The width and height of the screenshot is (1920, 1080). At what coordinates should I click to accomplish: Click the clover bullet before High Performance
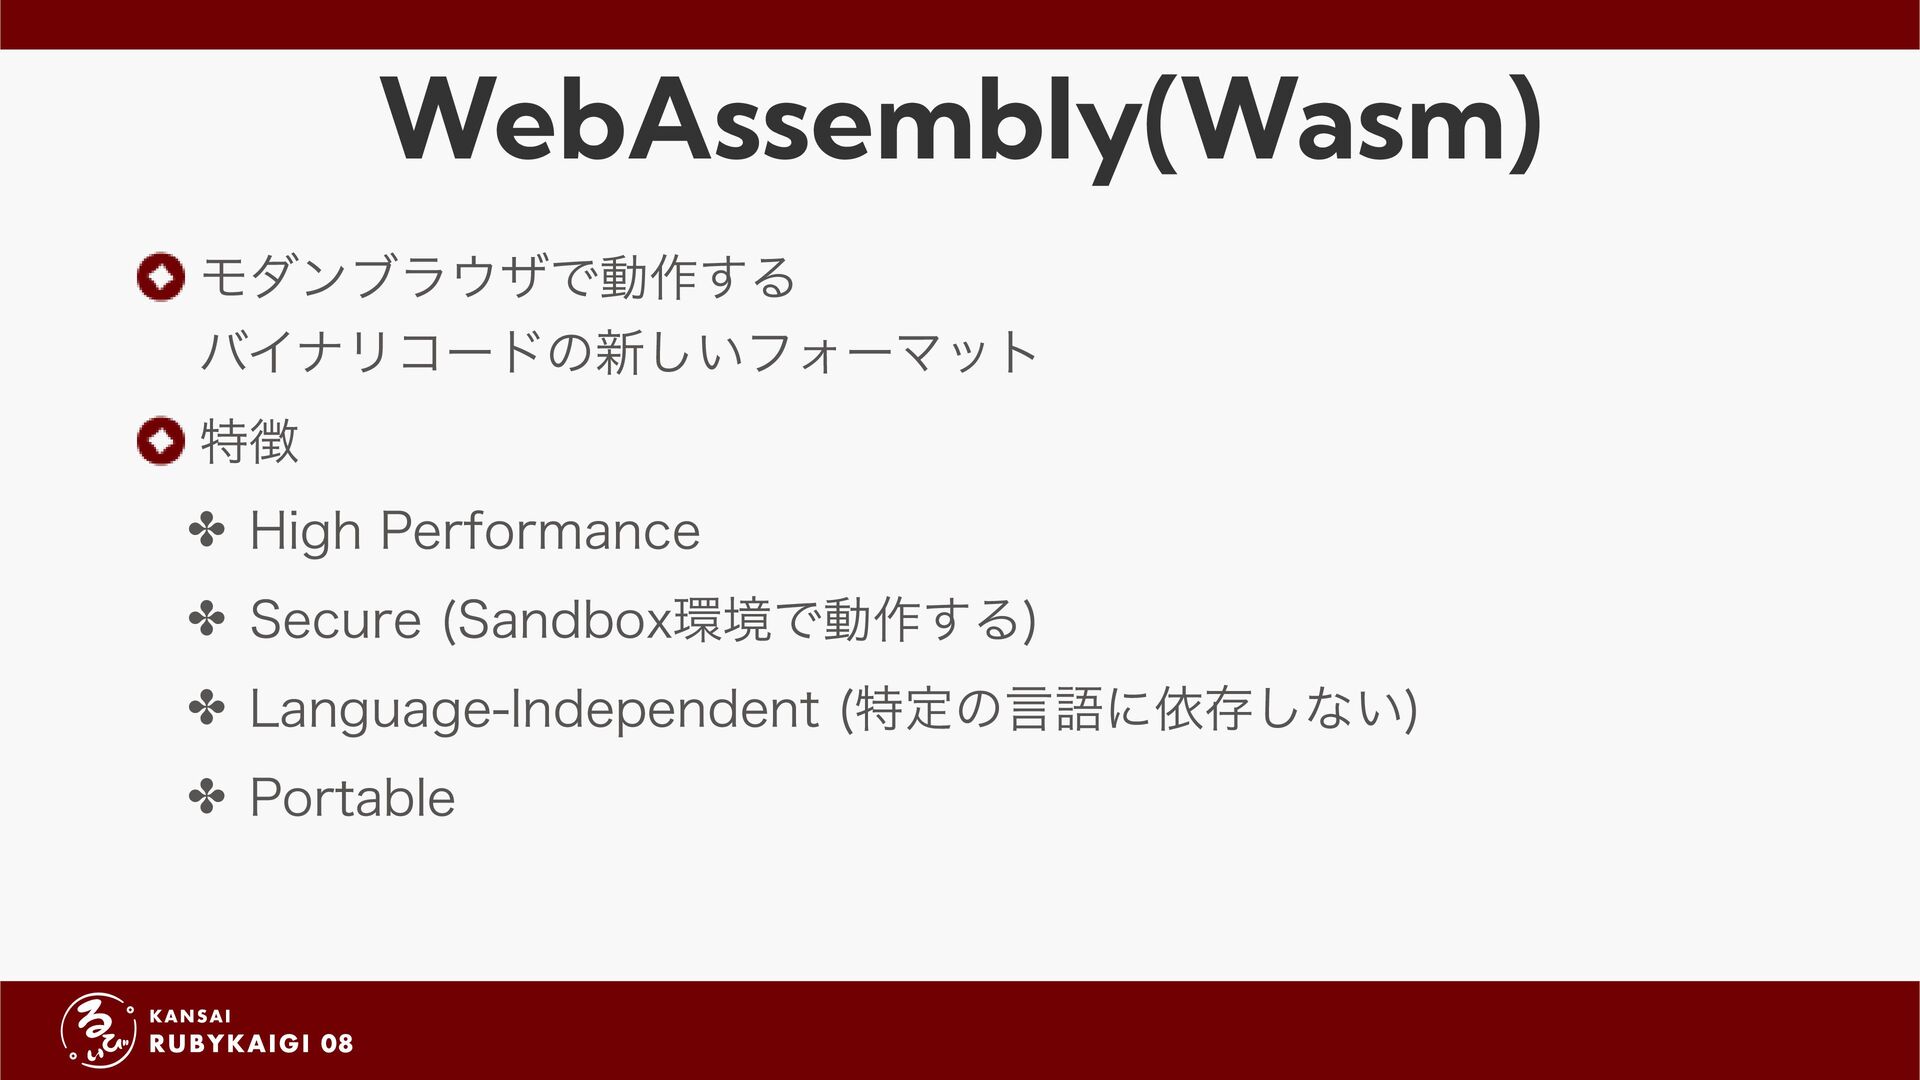[207, 531]
